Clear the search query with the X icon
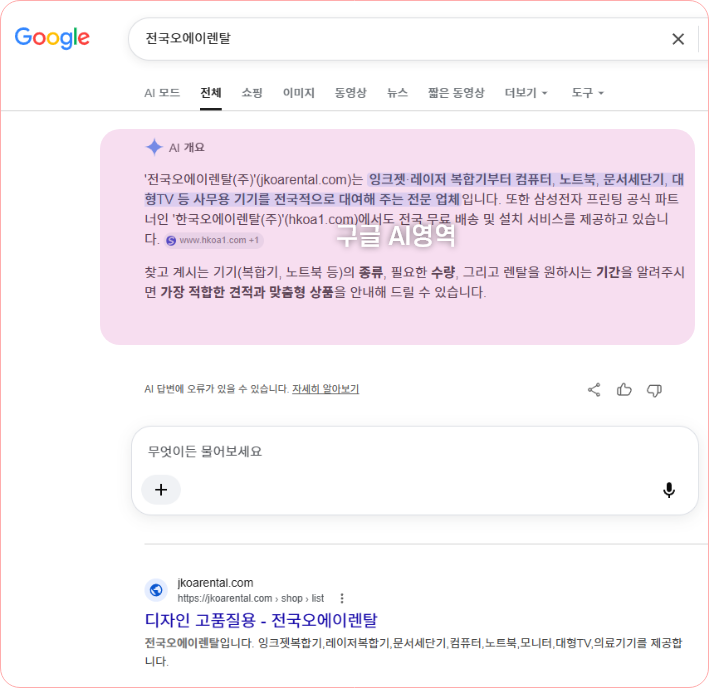This screenshot has height=688, width=709. click(678, 39)
